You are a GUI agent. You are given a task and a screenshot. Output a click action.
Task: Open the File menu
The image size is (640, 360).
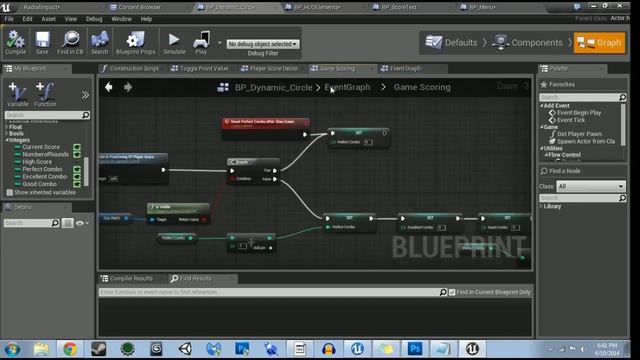(x=9, y=19)
